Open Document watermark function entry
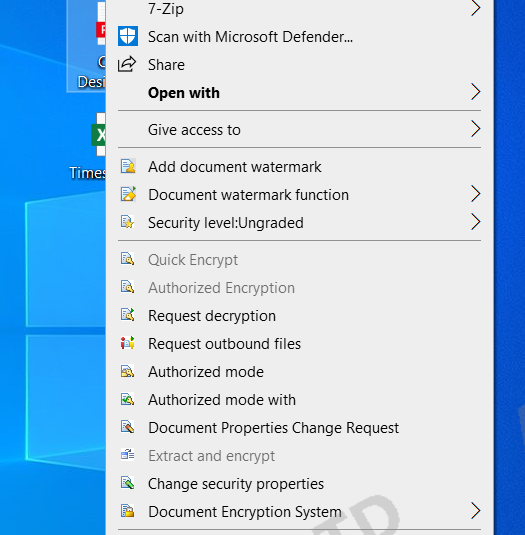The height and width of the screenshot is (535, 525). tap(300, 194)
